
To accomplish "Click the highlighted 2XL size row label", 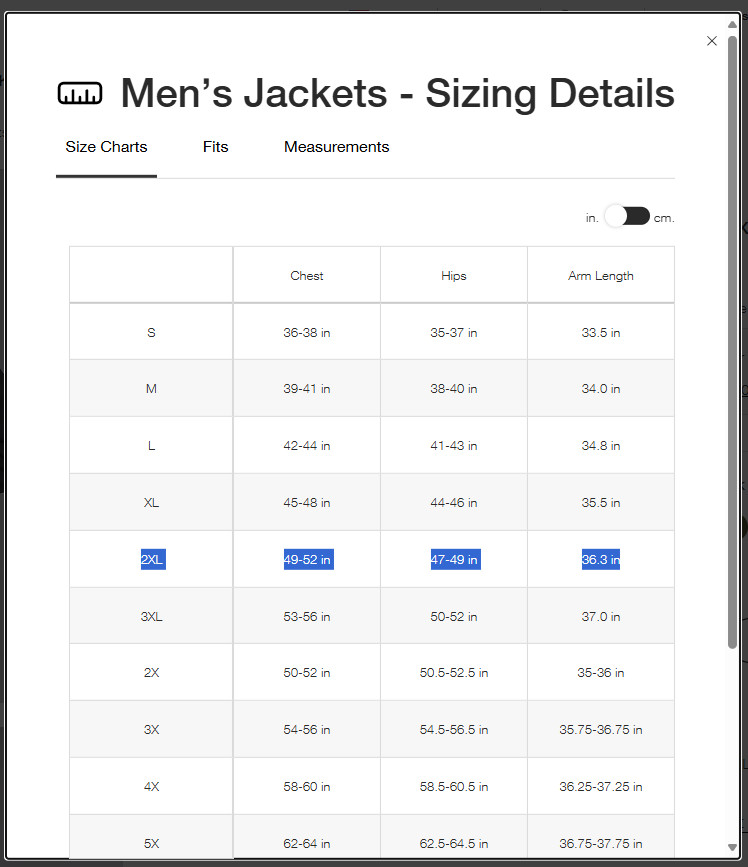I will 152,560.
